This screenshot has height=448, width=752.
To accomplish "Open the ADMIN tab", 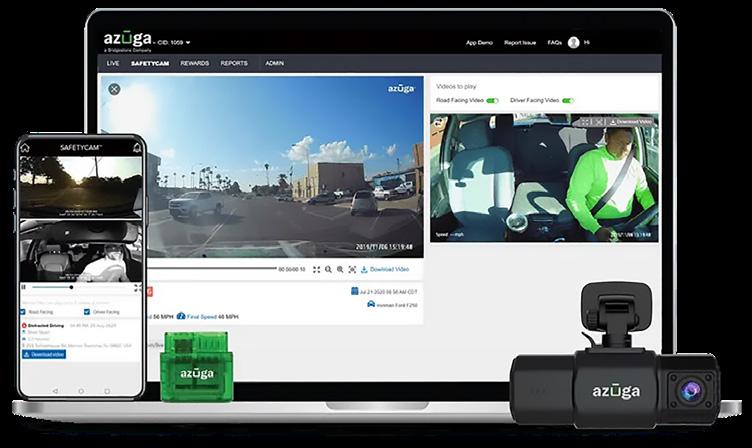I will coord(274,63).
